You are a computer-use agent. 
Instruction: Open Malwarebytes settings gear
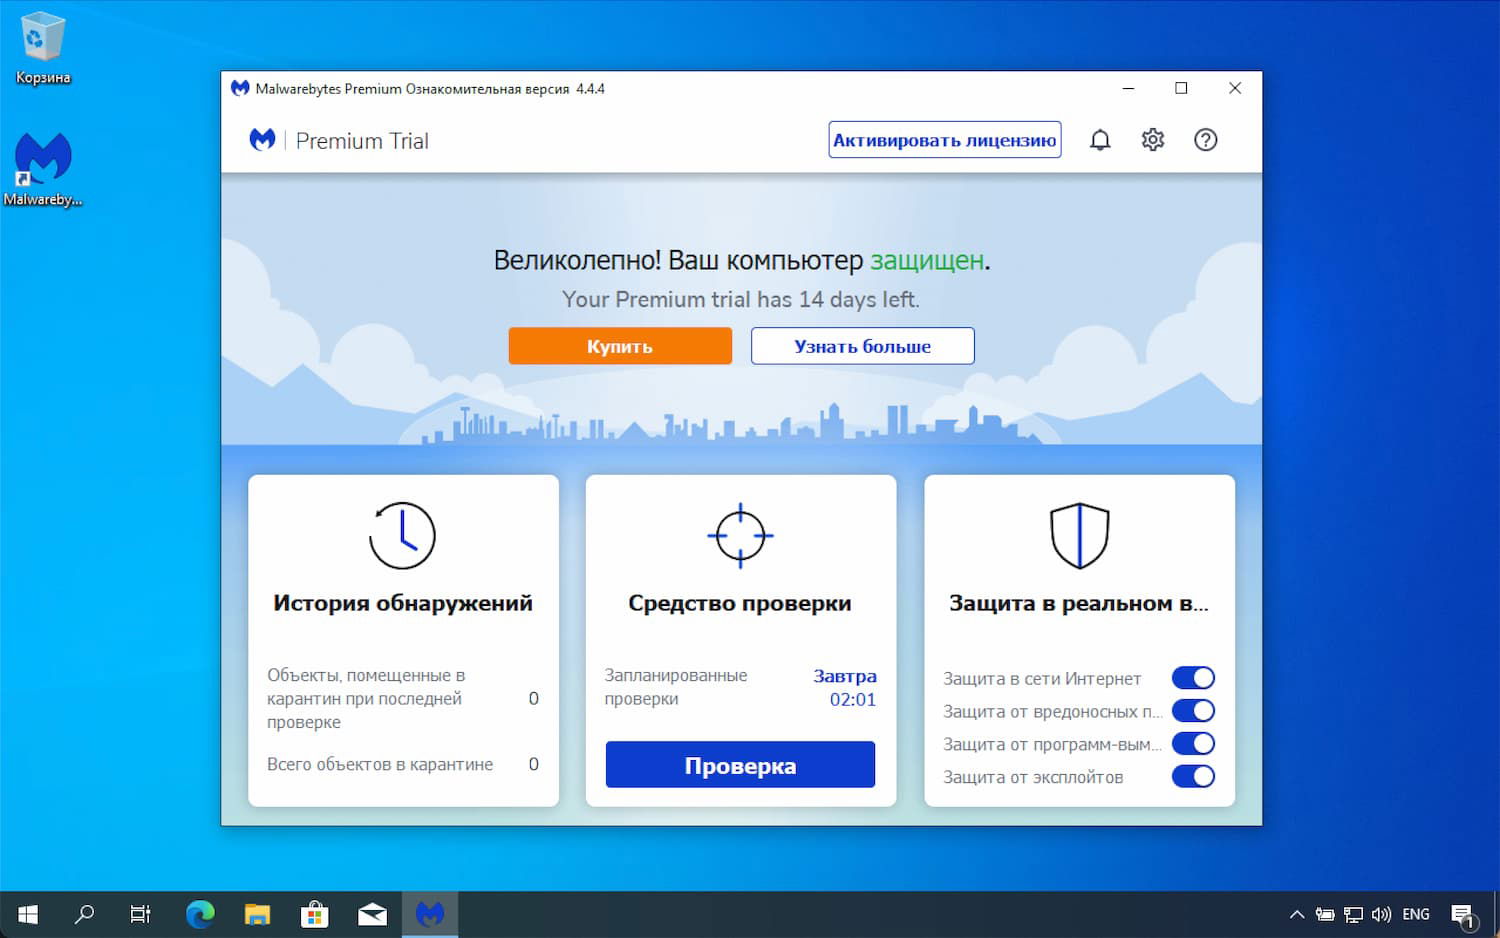pos(1153,140)
